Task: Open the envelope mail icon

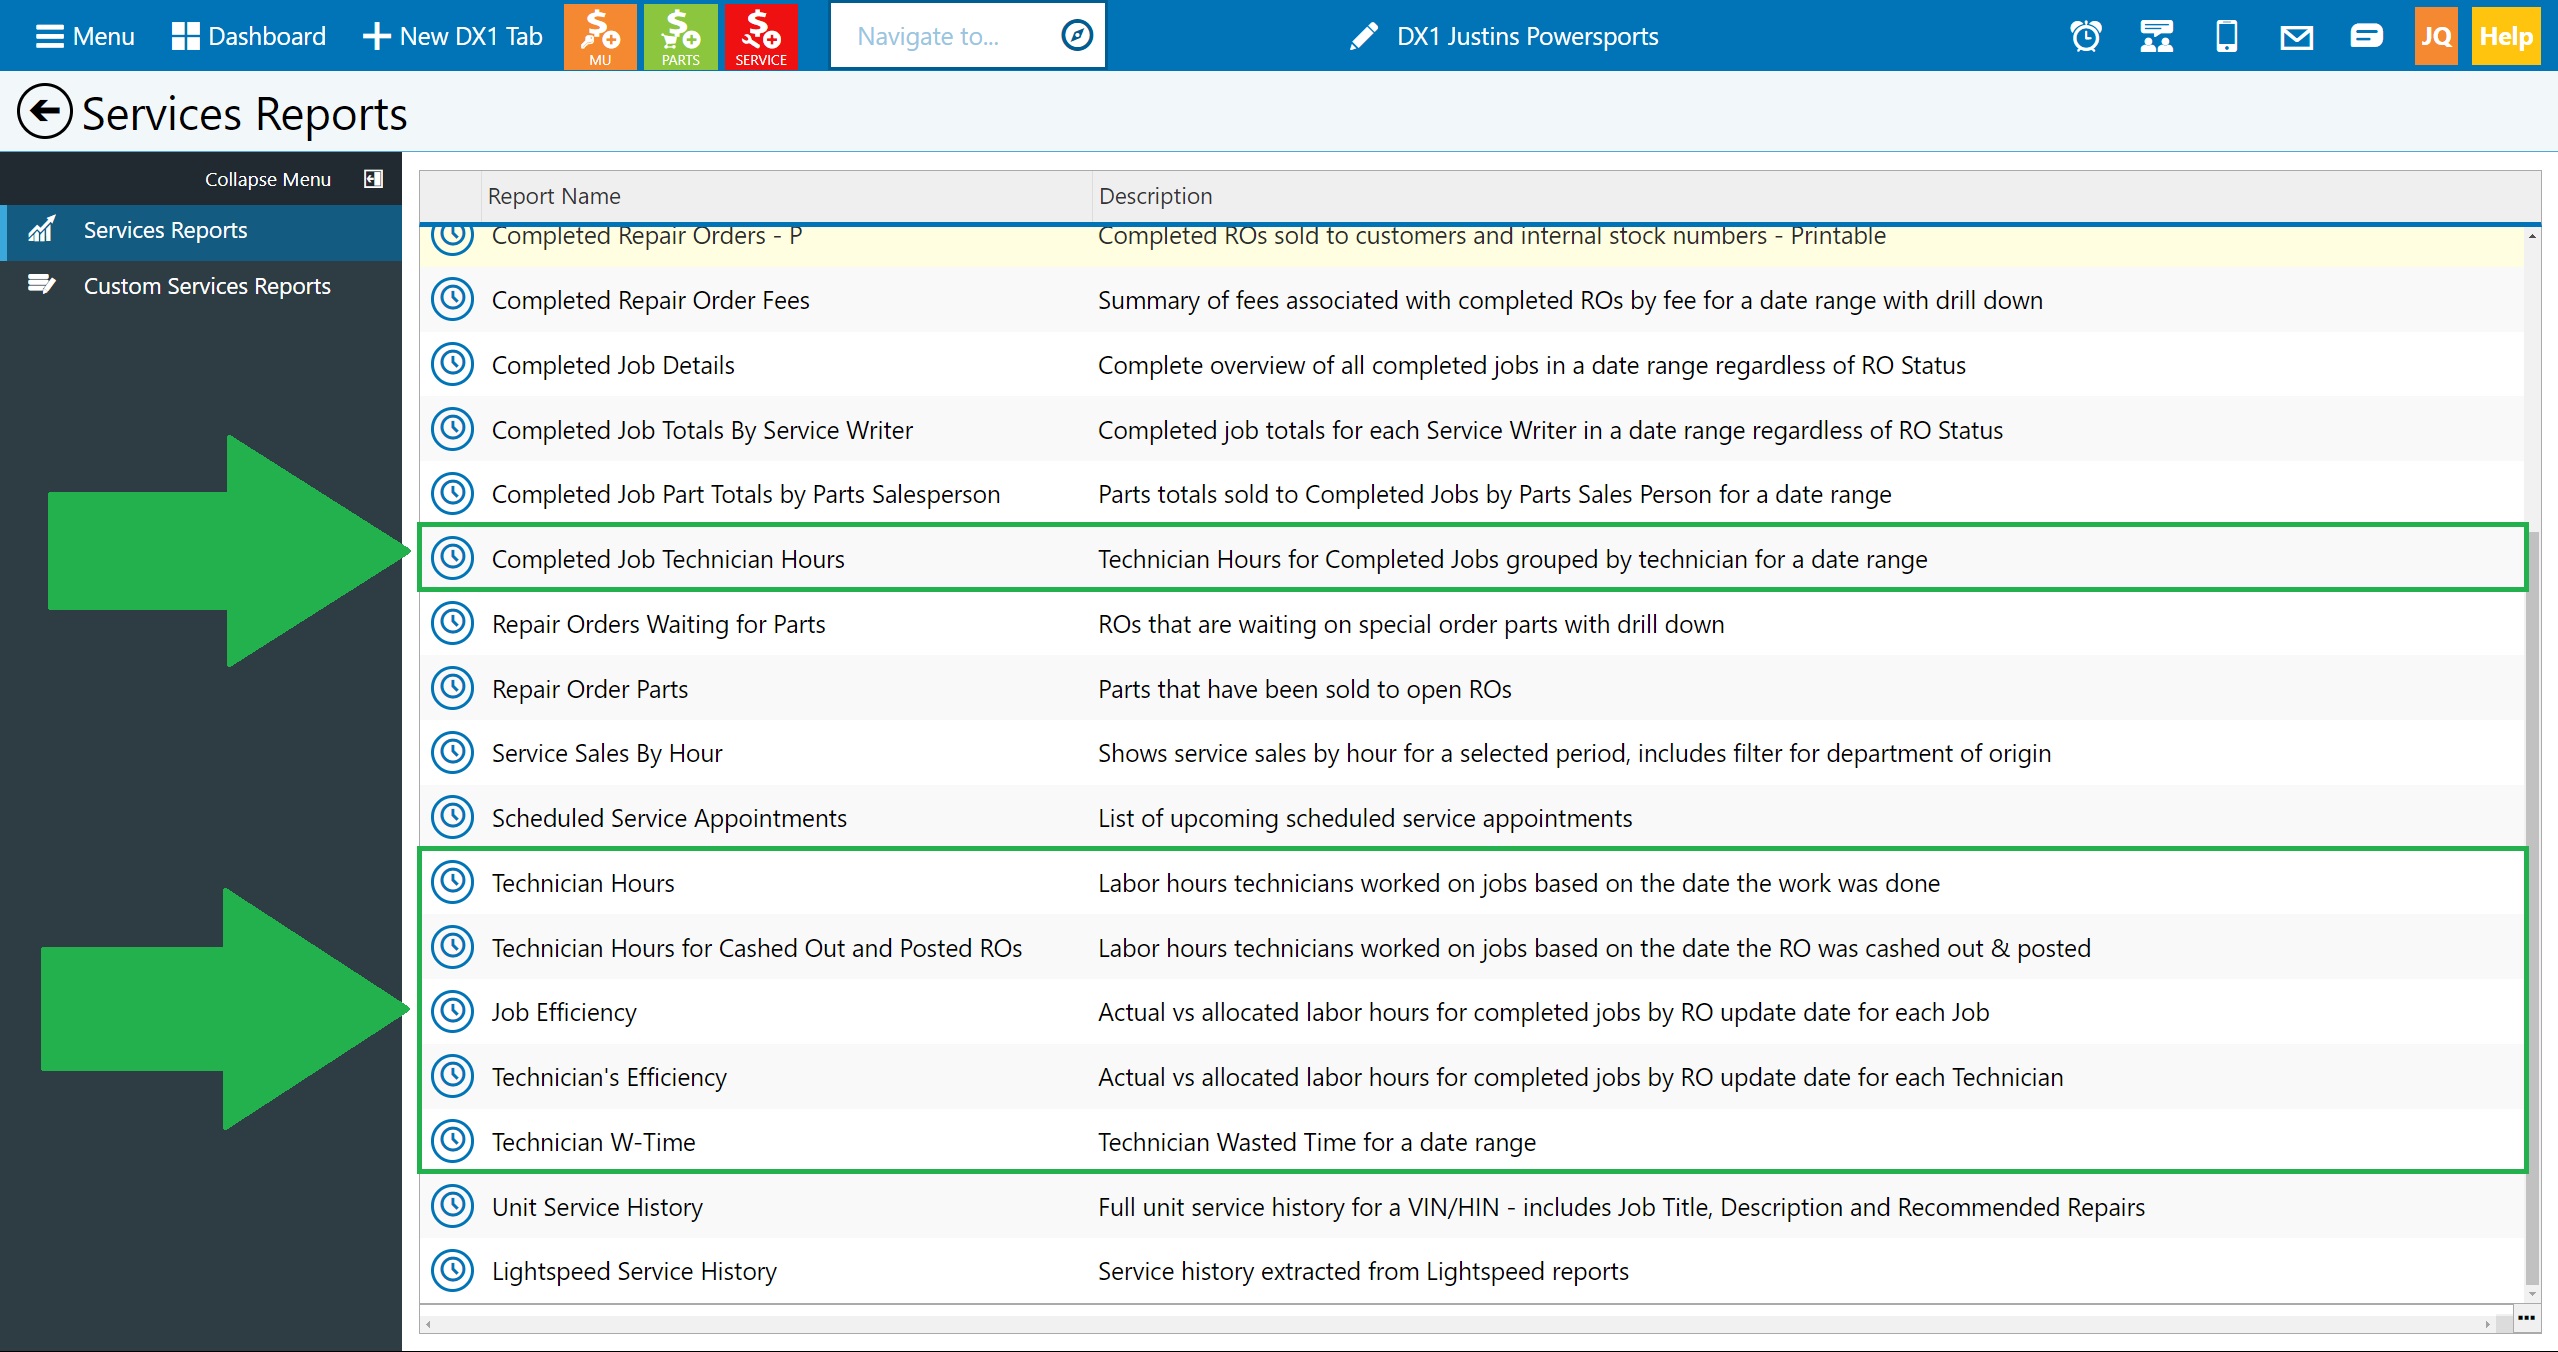Action: (x=2296, y=37)
